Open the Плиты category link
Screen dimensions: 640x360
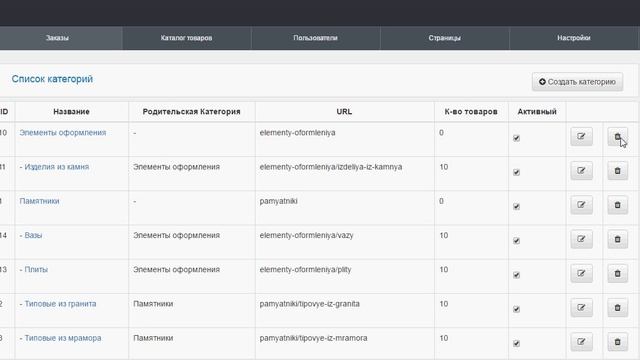click(36, 270)
